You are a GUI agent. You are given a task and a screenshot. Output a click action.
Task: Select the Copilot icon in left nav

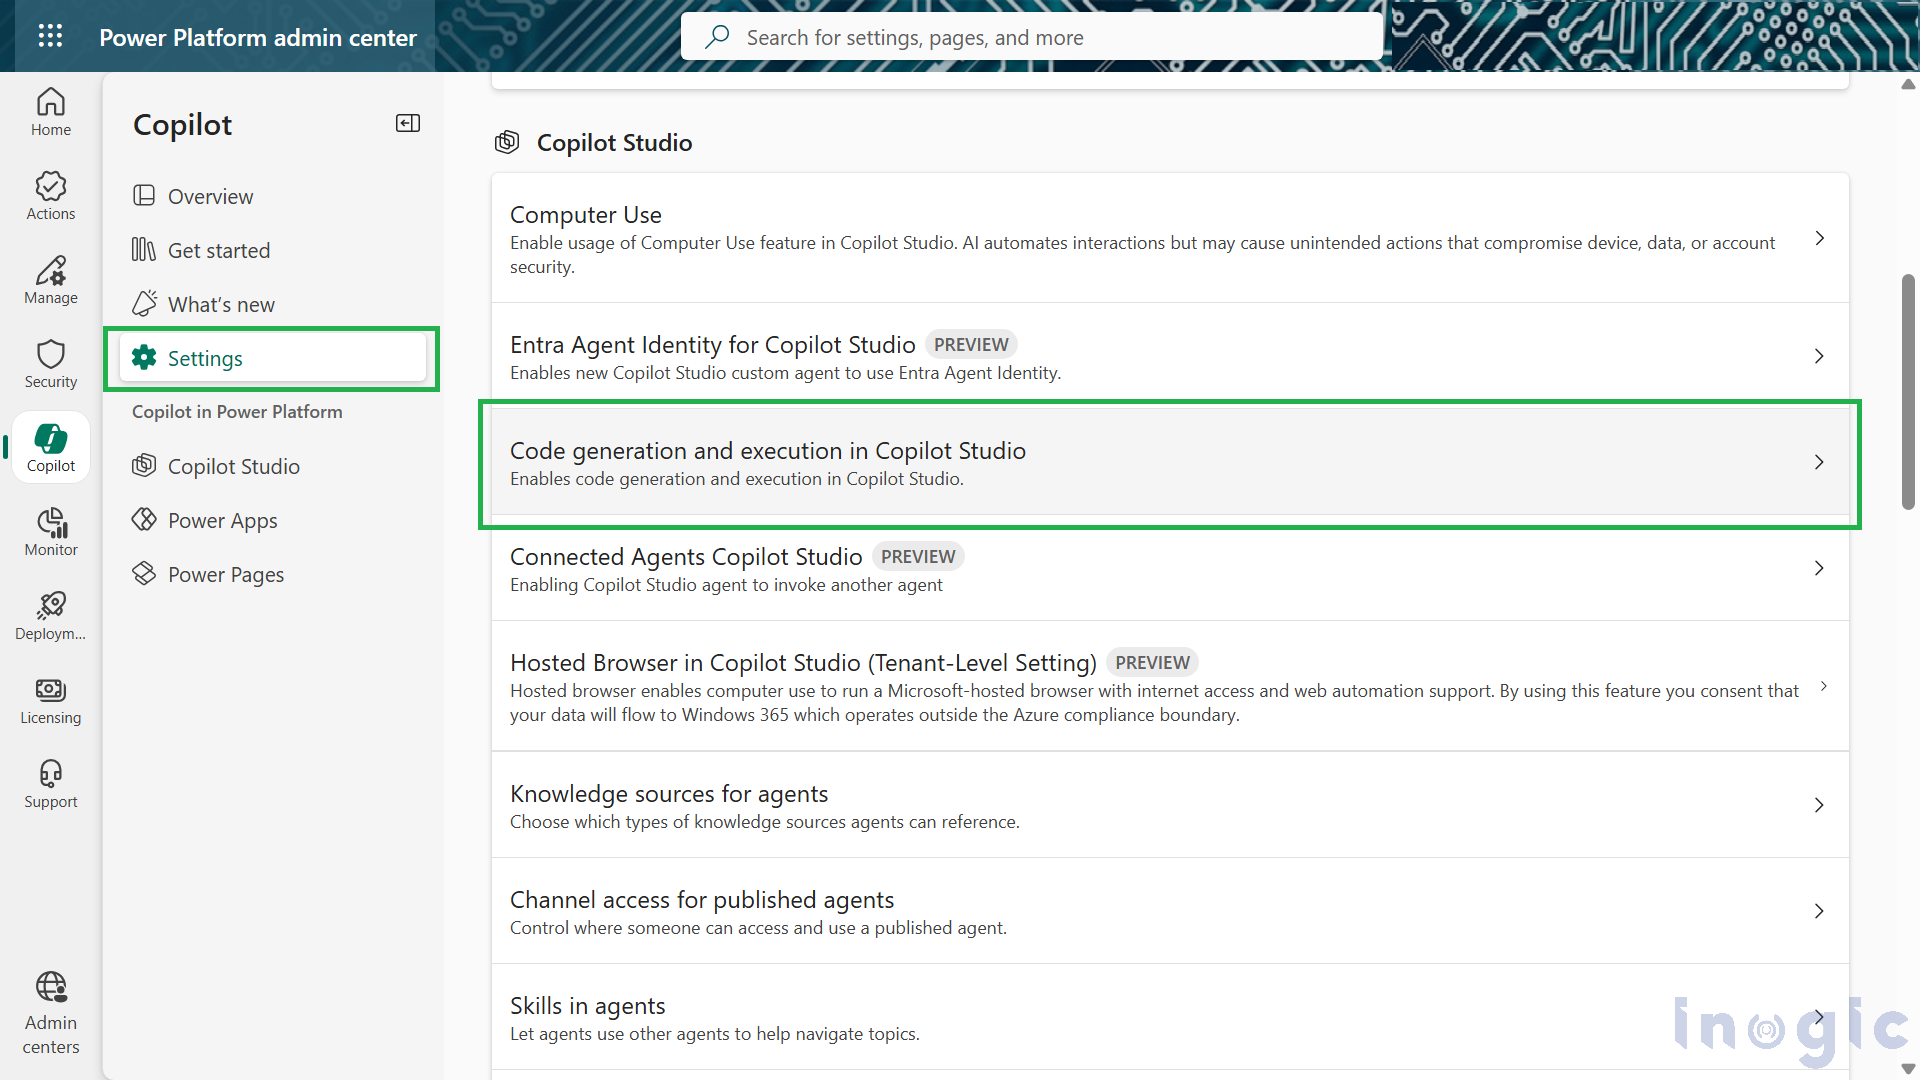(50, 447)
